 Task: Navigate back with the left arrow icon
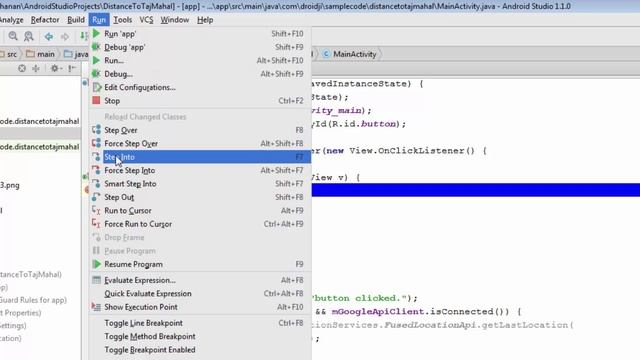[49, 36]
